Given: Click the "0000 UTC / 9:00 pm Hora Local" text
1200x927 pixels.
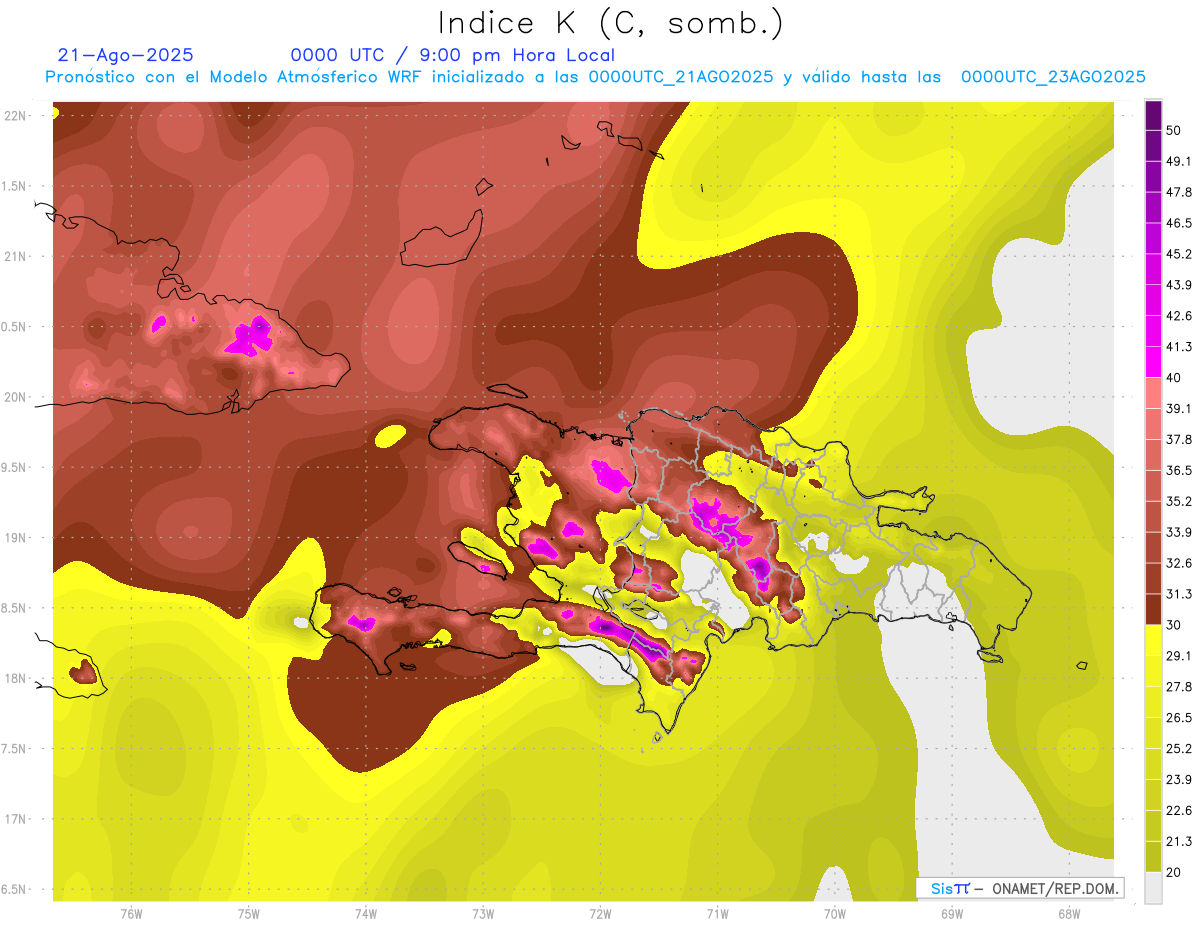Looking at the screenshot, I should coord(452,55).
